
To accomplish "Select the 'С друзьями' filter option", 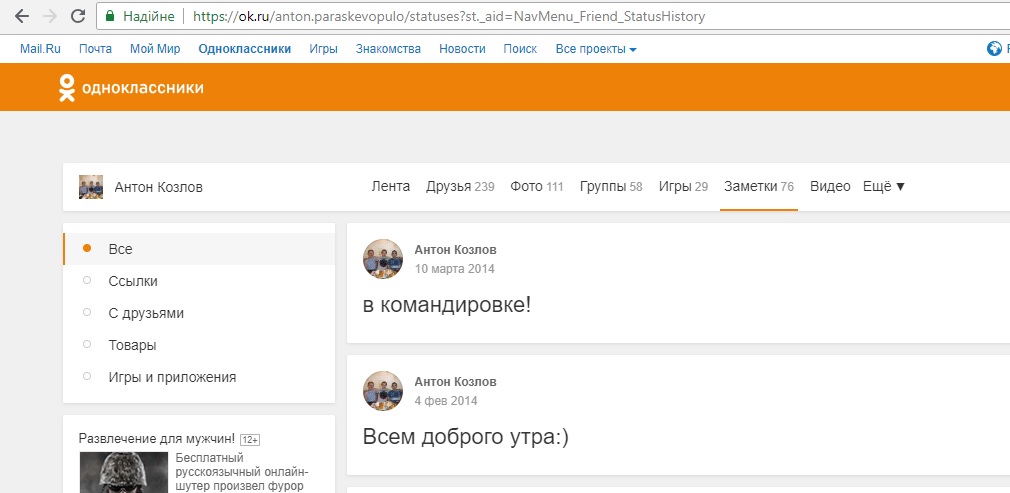I will tap(145, 313).
